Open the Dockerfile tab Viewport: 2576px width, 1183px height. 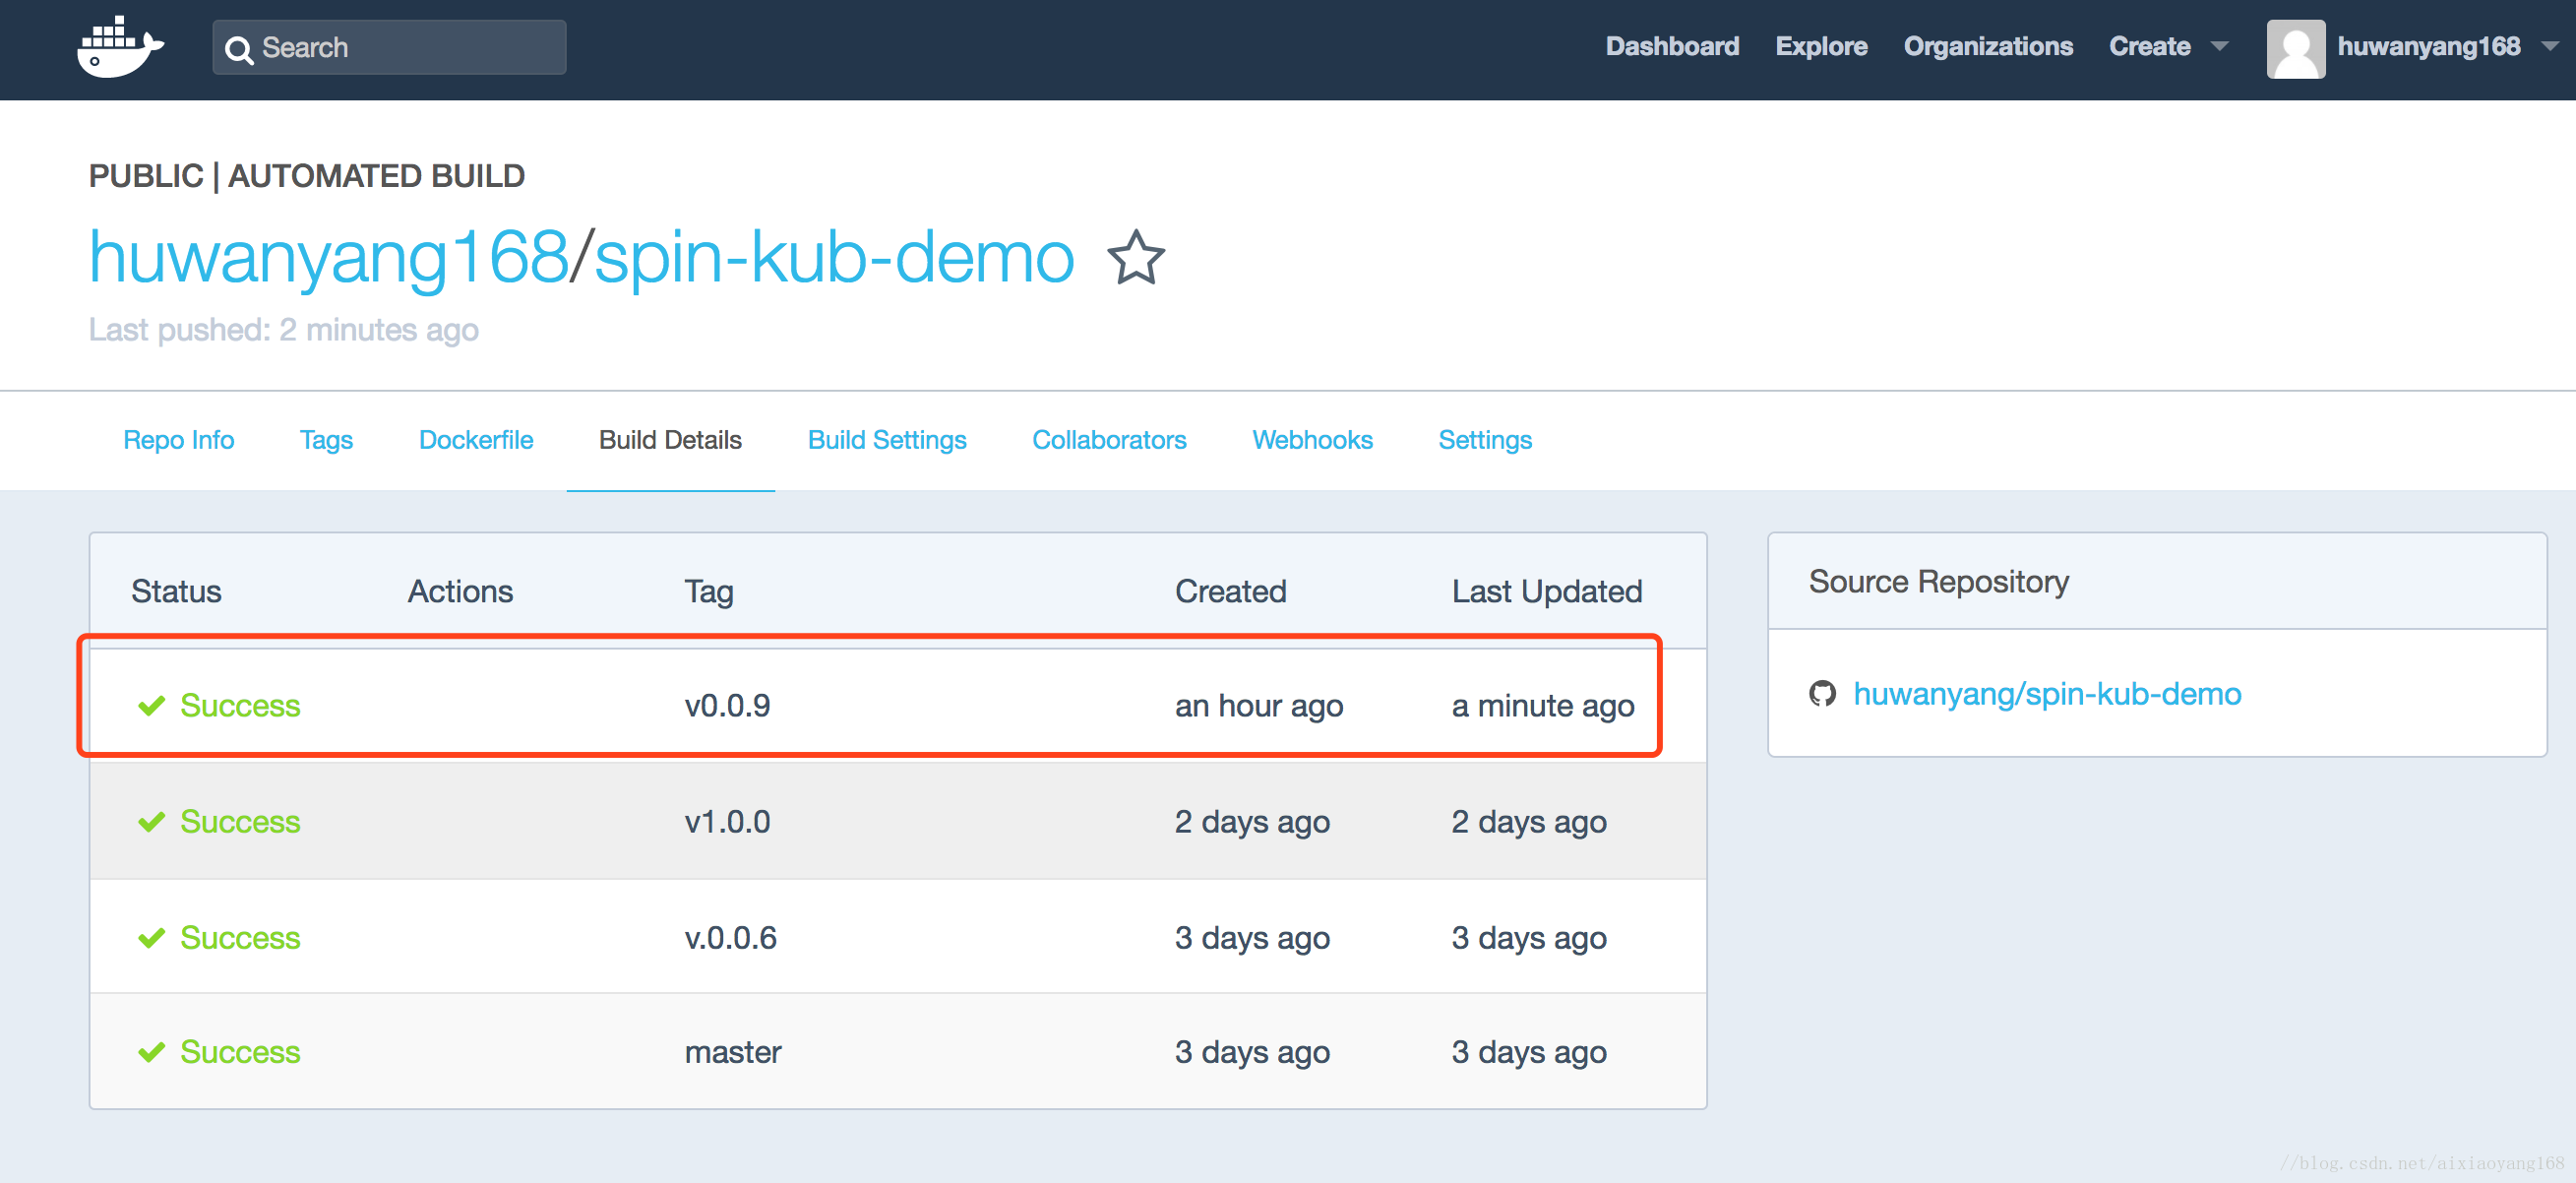(x=476, y=440)
